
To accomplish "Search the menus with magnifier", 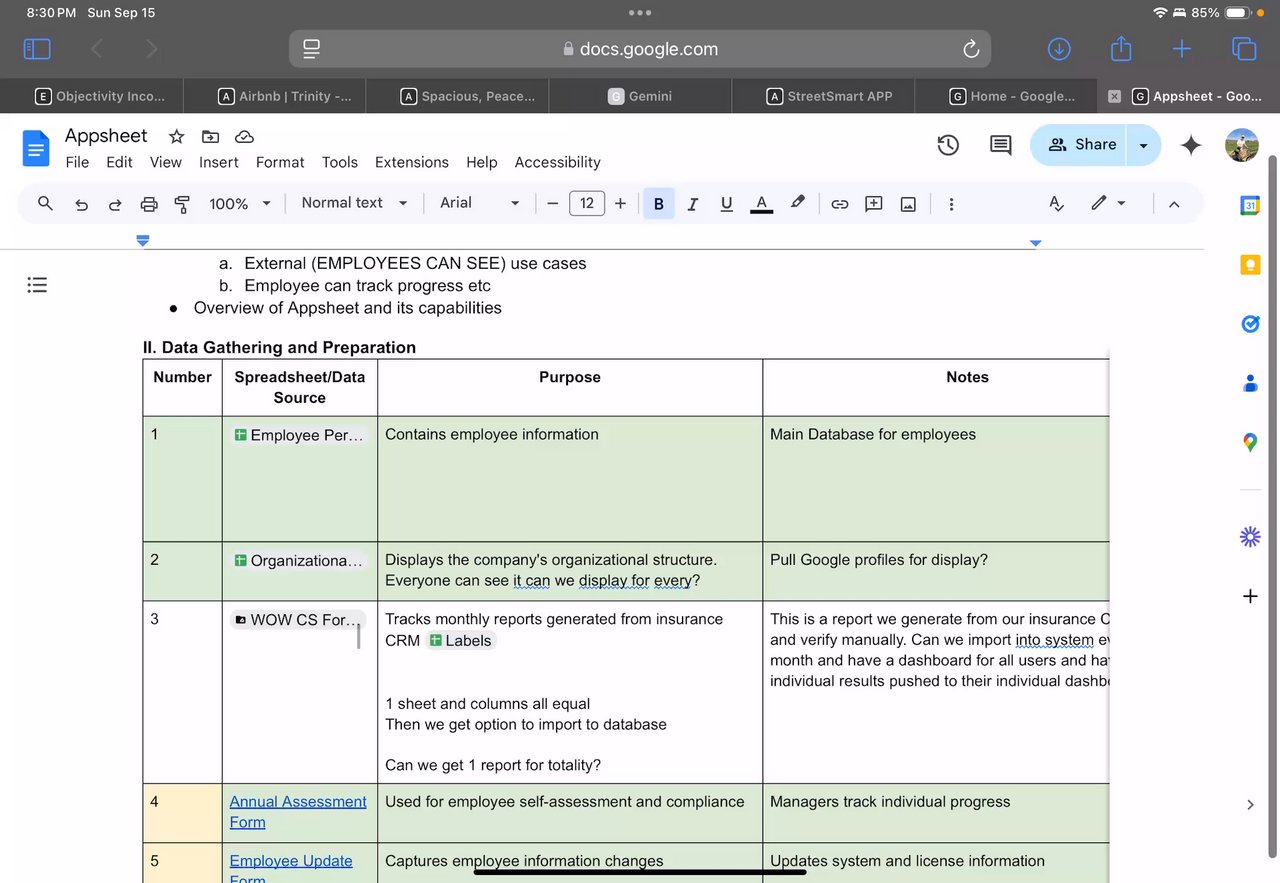I will coord(45,203).
